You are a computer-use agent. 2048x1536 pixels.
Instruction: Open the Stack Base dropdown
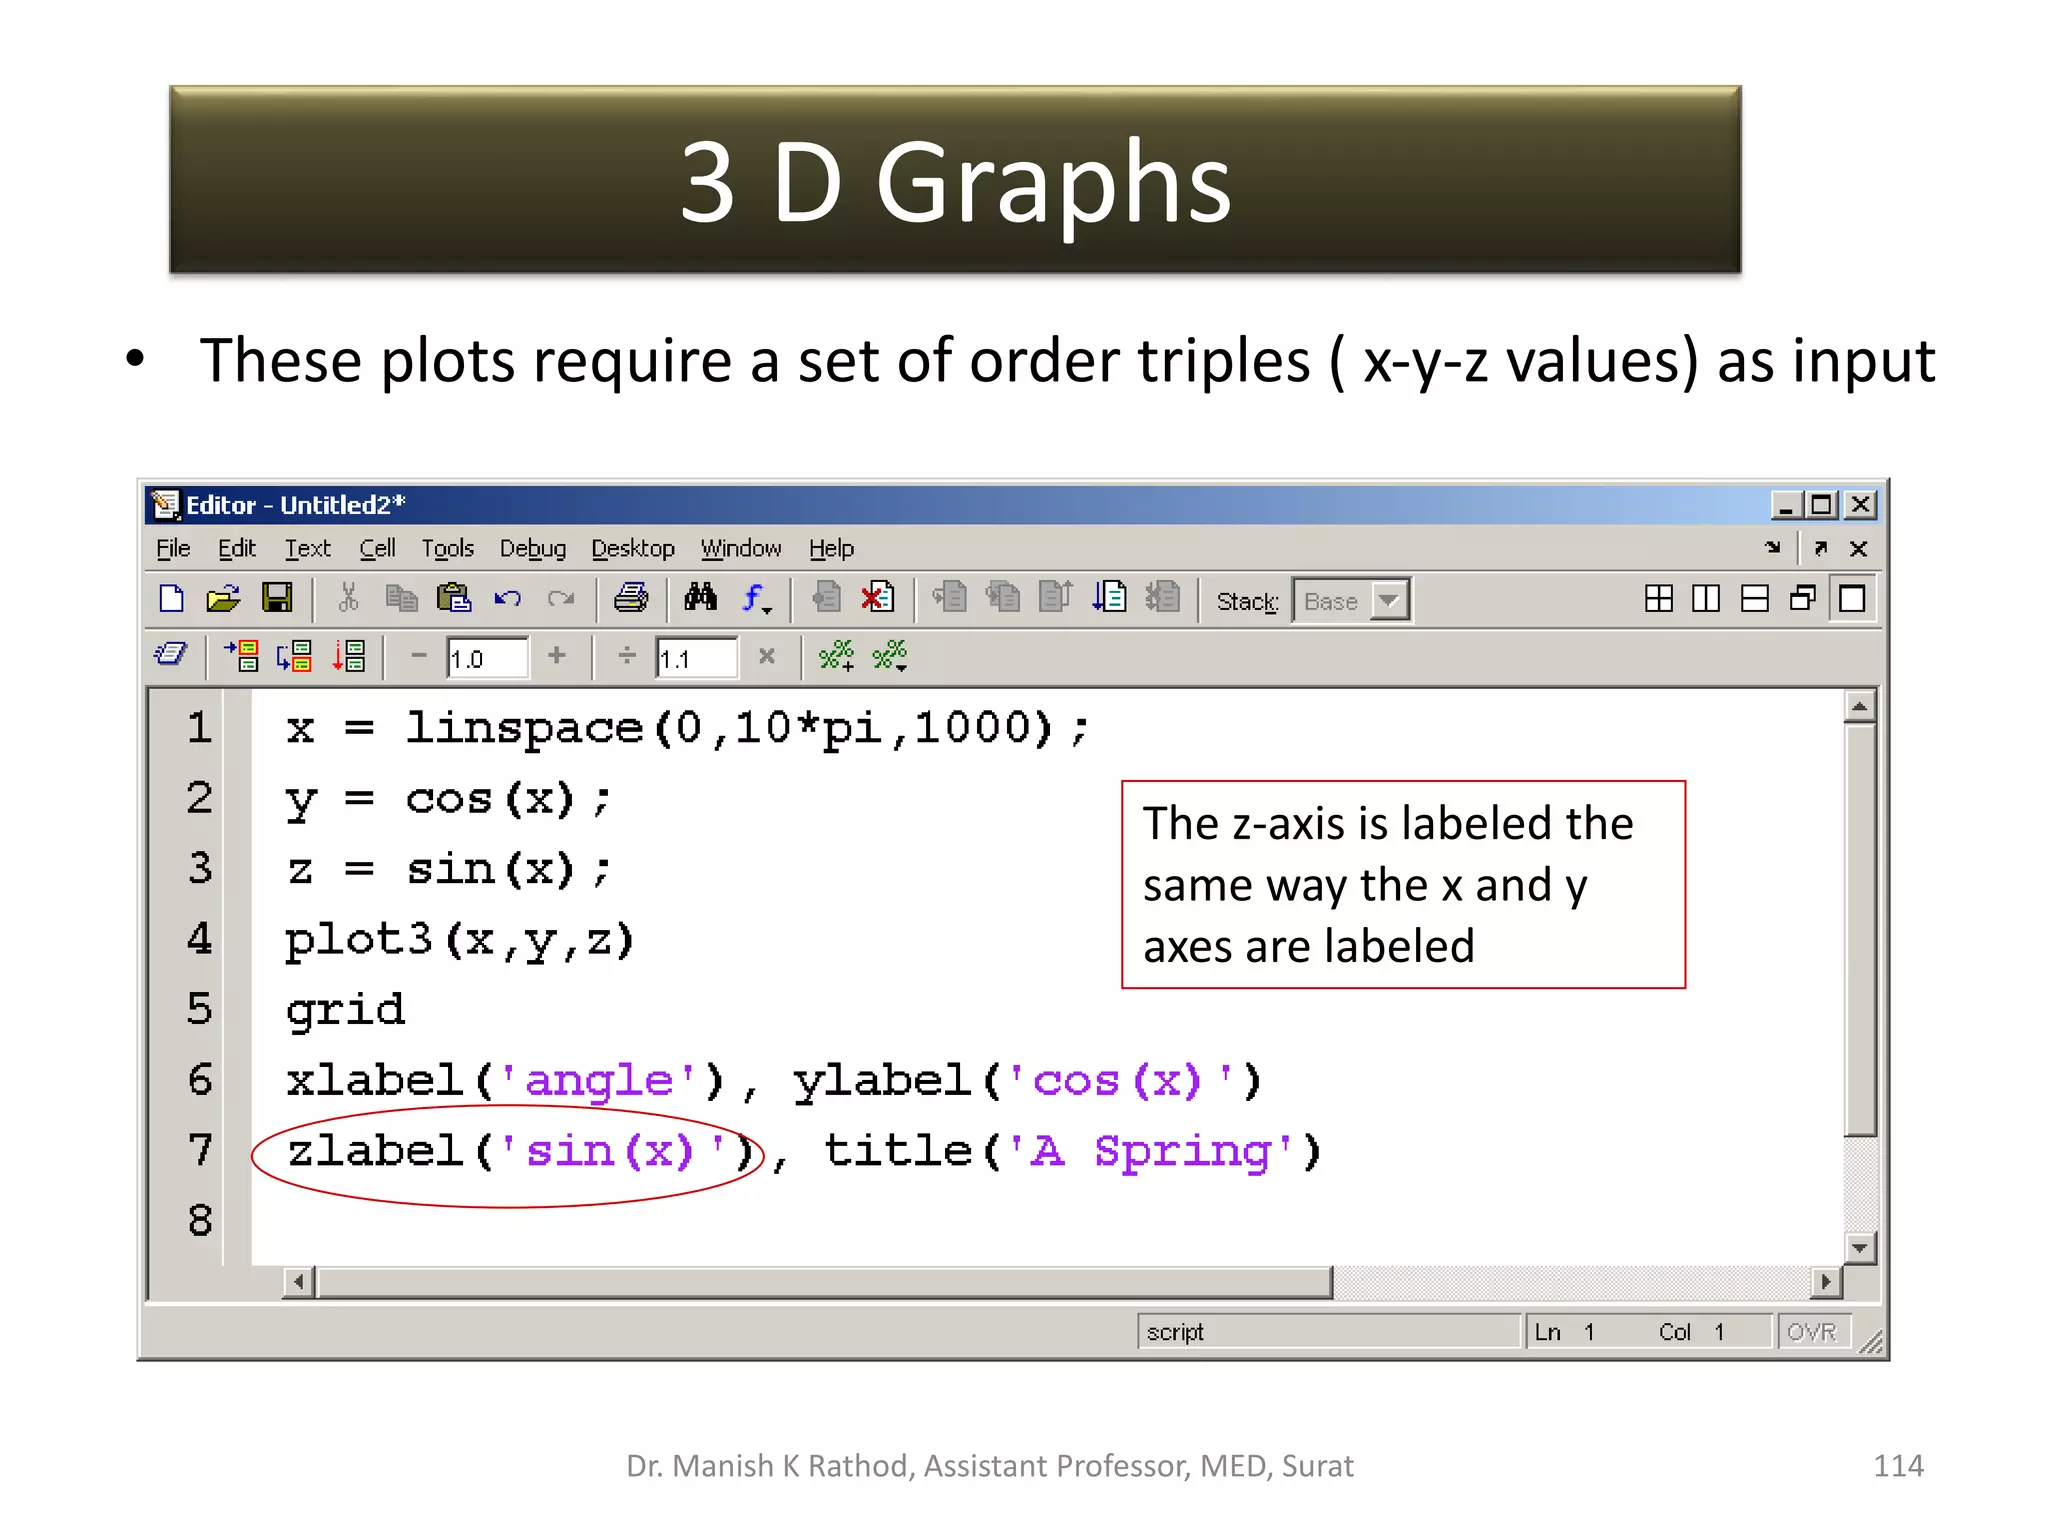click(x=1351, y=600)
